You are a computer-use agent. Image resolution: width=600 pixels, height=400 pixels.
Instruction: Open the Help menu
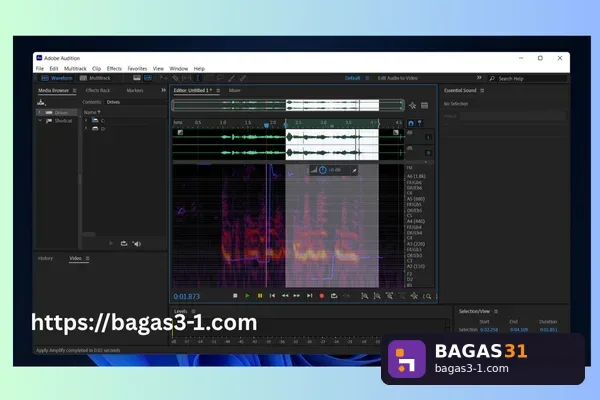tap(199, 69)
